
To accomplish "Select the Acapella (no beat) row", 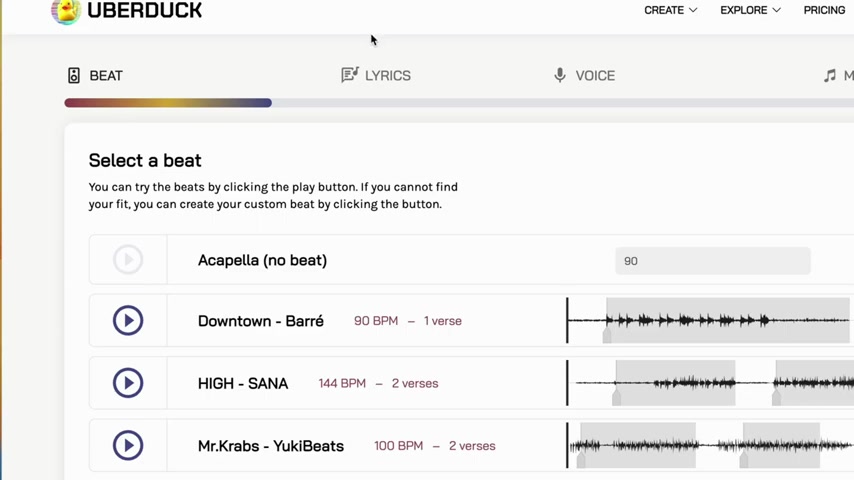I will pos(471,259).
